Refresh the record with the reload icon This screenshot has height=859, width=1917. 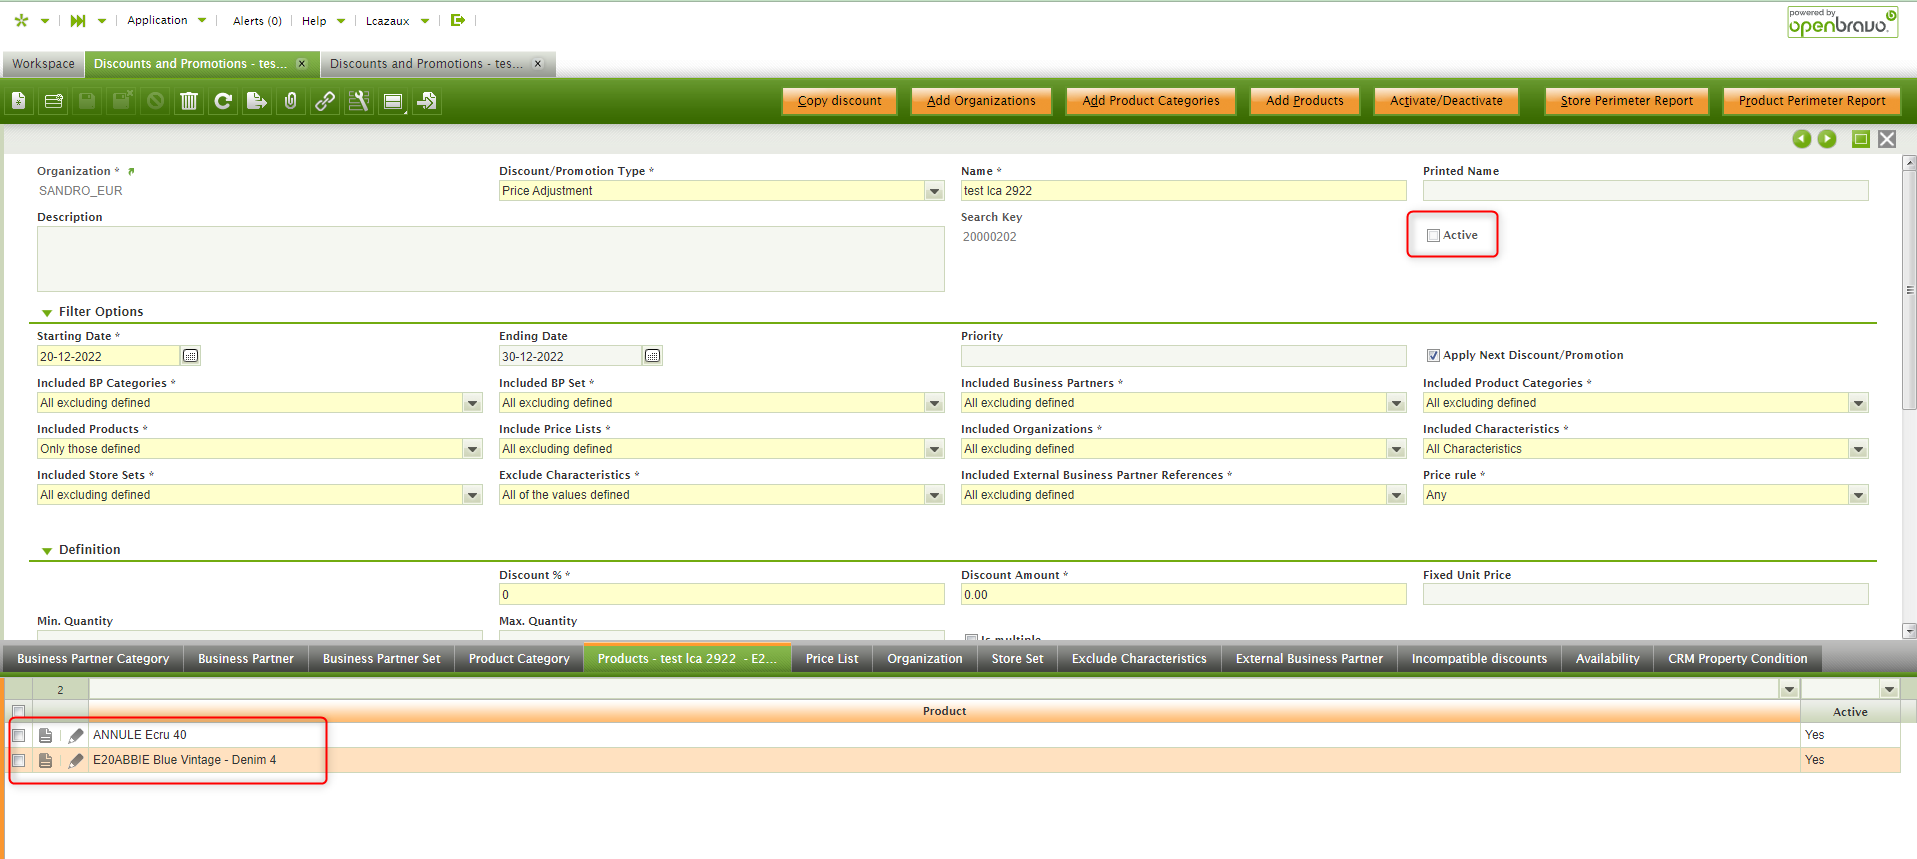[x=223, y=101]
